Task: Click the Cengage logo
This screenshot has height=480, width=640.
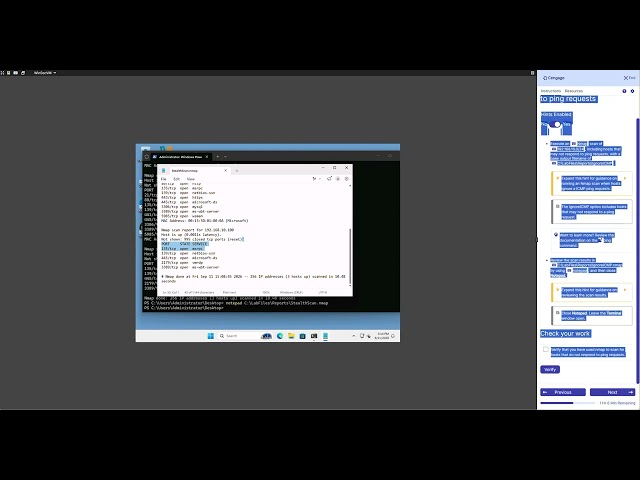Action: 553,78
